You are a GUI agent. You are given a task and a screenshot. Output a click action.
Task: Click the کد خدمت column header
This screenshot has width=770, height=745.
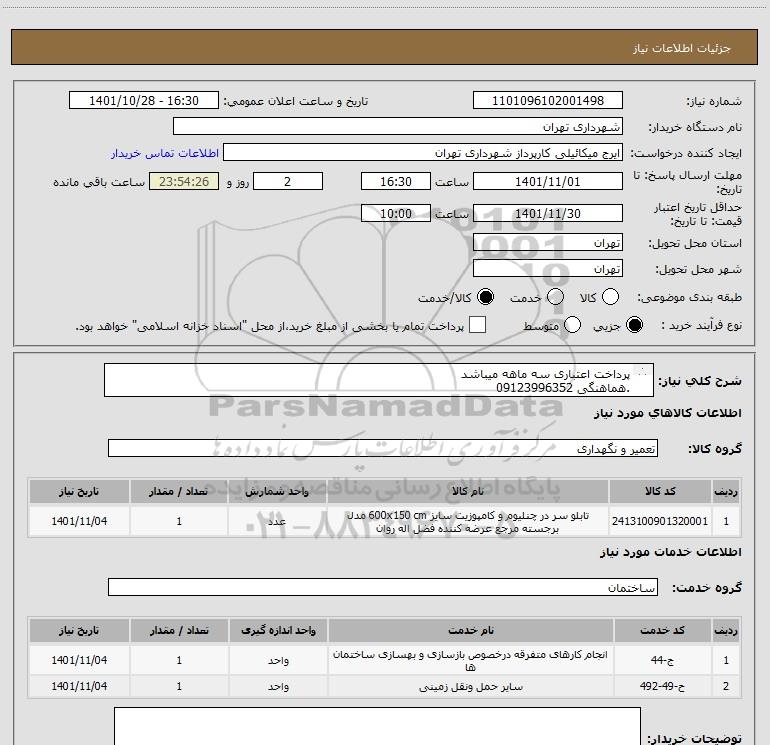pyautogui.click(x=662, y=630)
